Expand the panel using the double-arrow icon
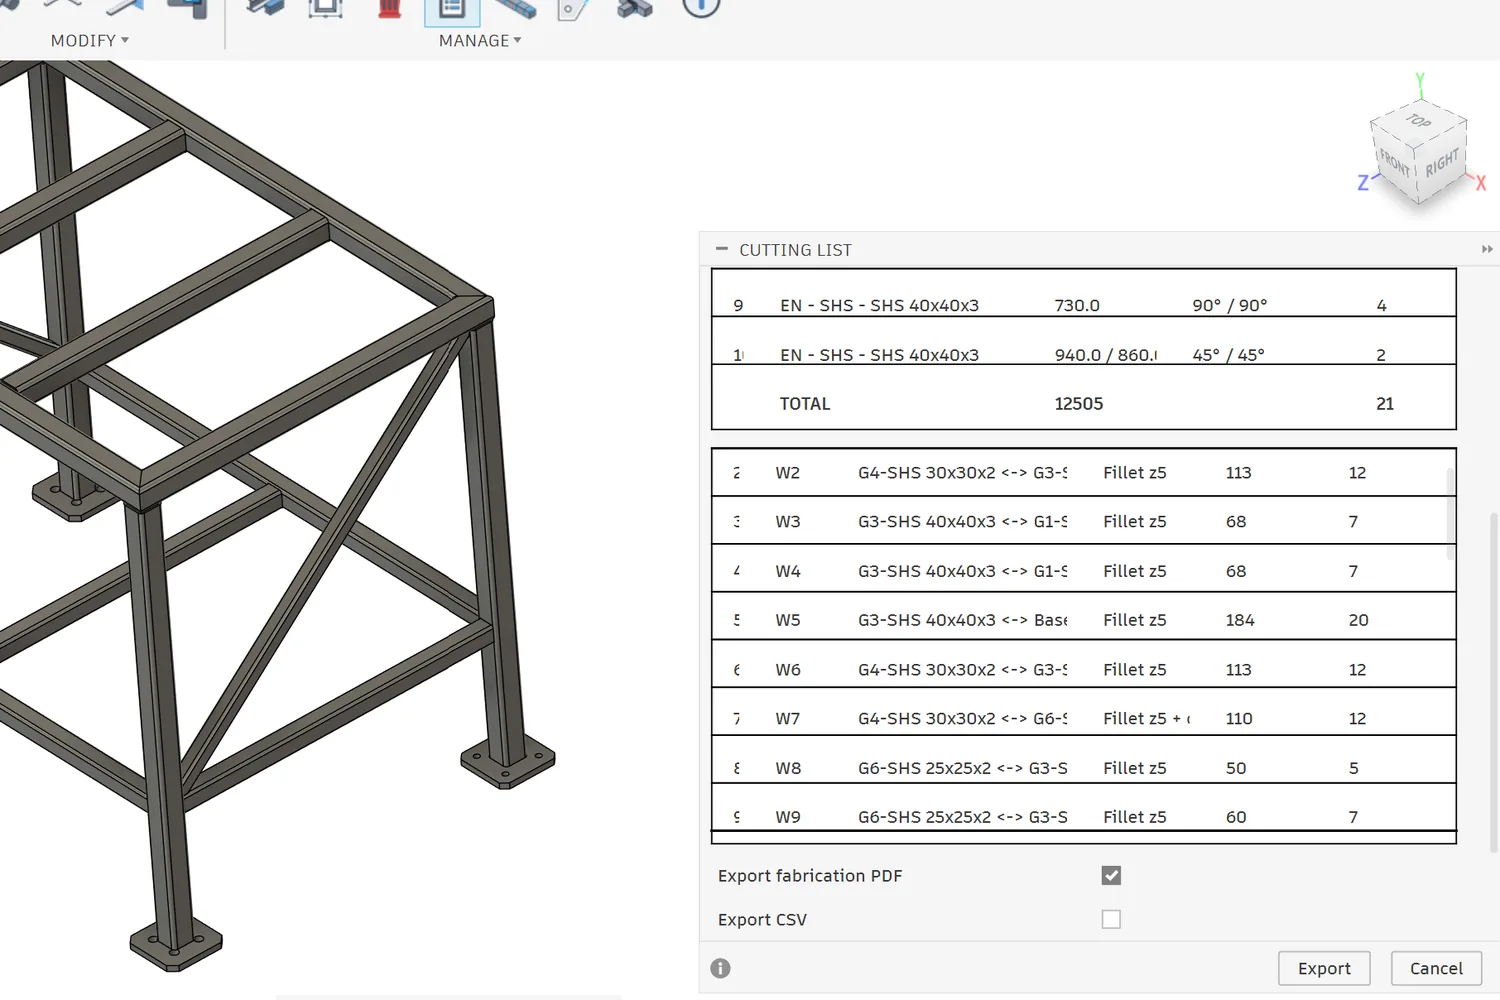 point(1487,249)
